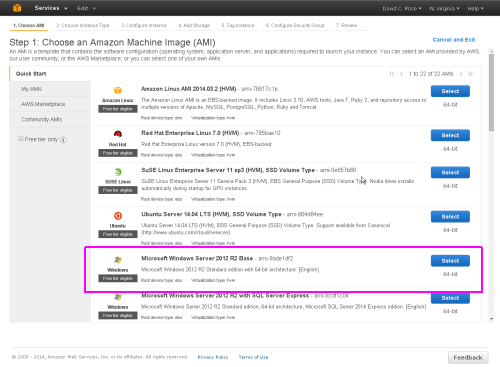The width and height of the screenshot is (500, 367).
Task: Expand the David C. Rose account menu
Action: [x=402, y=8]
